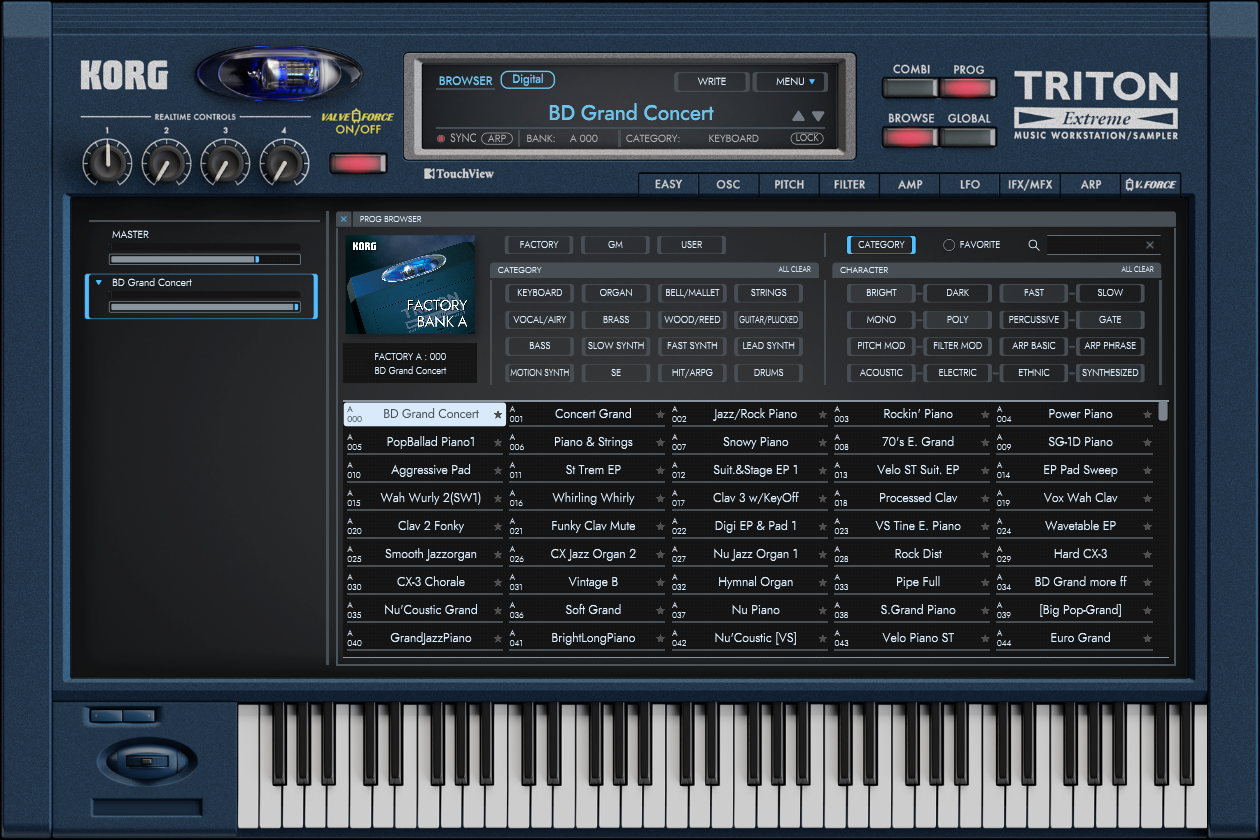Star the Power Piano program
This screenshot has width=1260, height=840.
click(x=1148, y=414)
